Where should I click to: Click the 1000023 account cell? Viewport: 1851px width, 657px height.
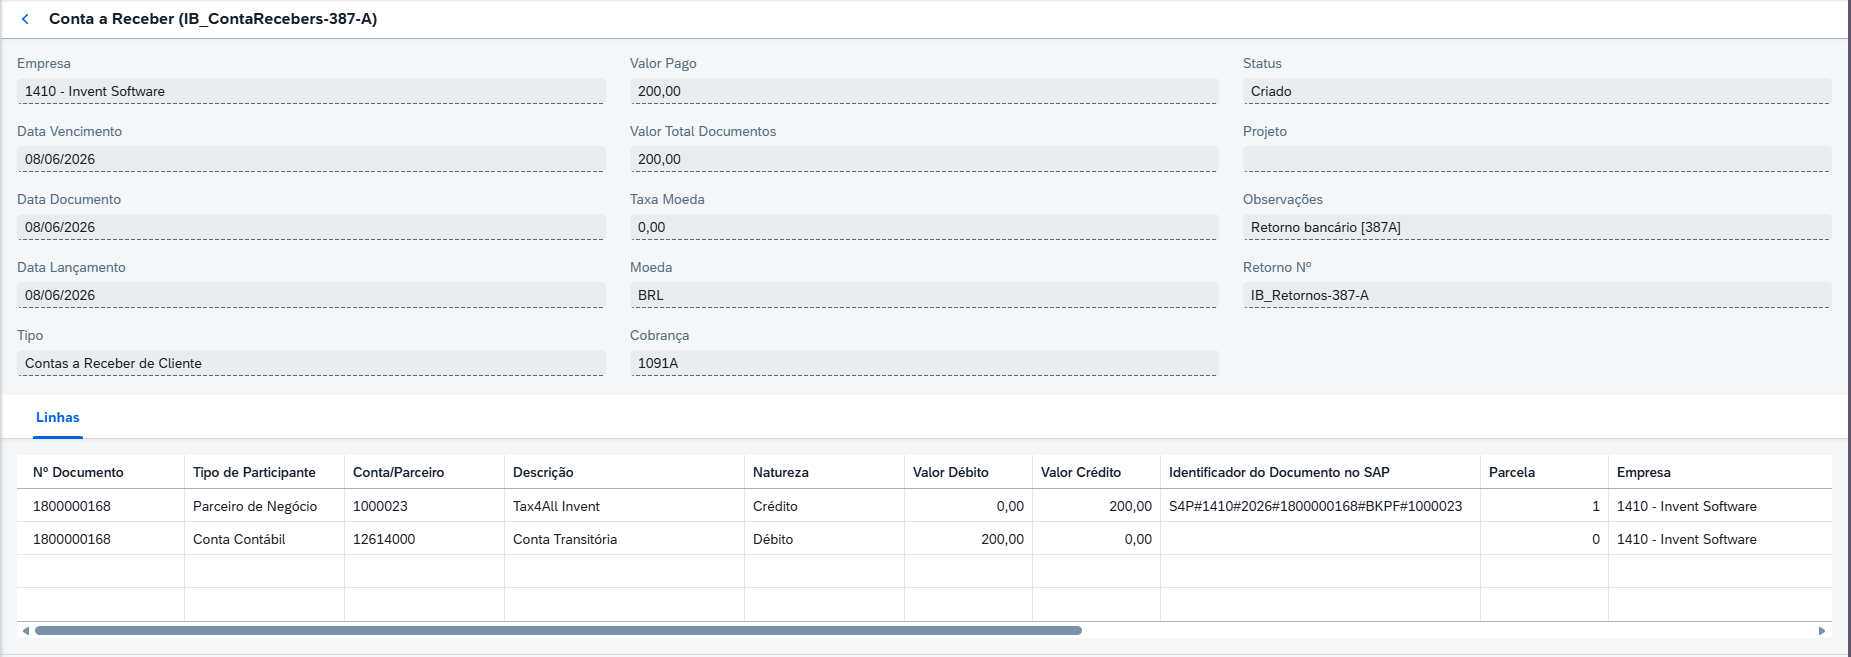point(425,506)
